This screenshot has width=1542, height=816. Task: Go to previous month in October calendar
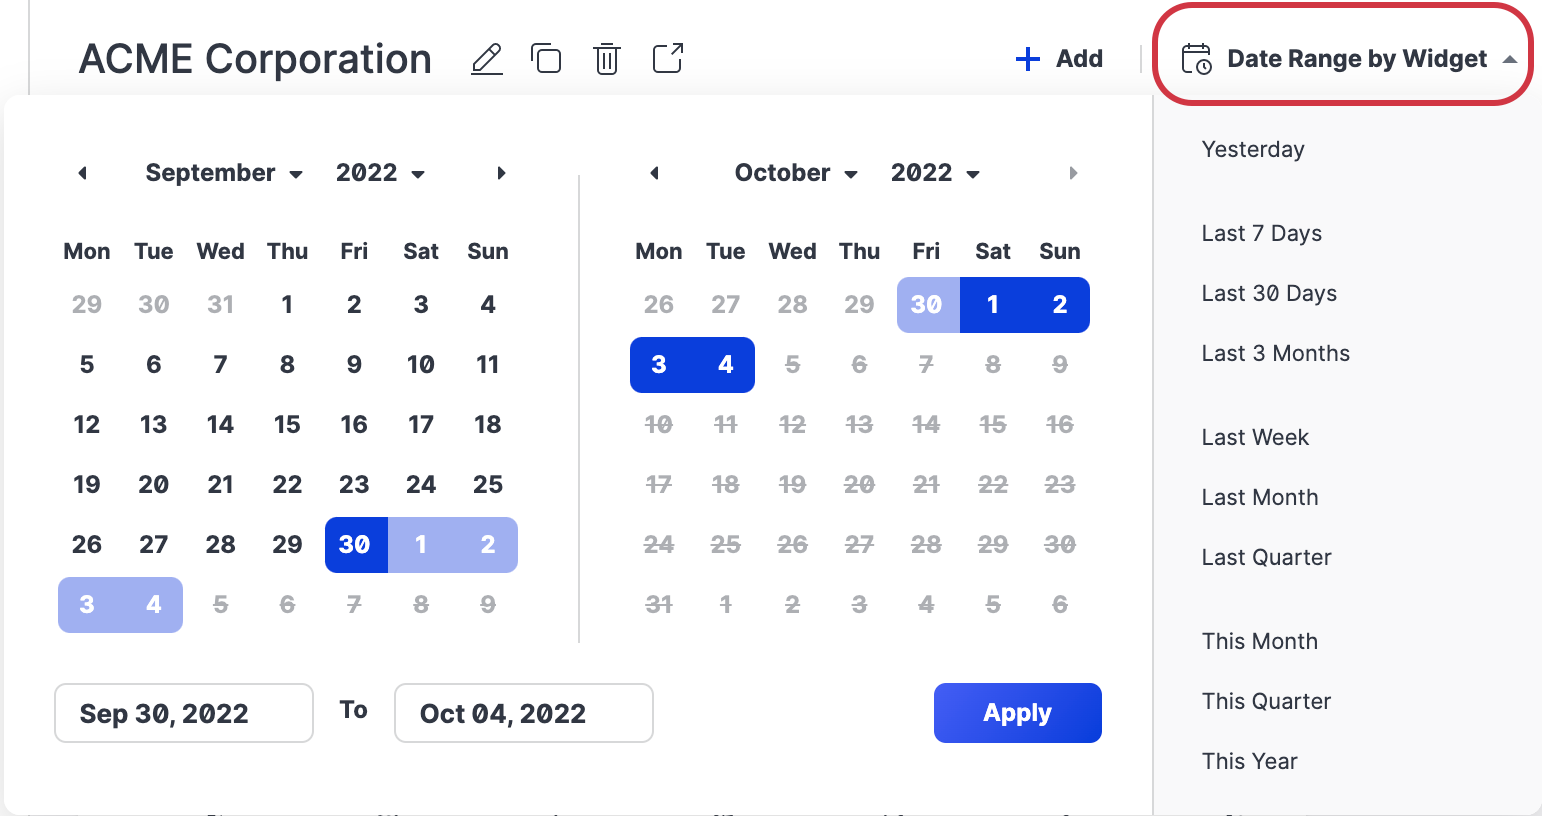pyautogui.click(x=655, y=173)
